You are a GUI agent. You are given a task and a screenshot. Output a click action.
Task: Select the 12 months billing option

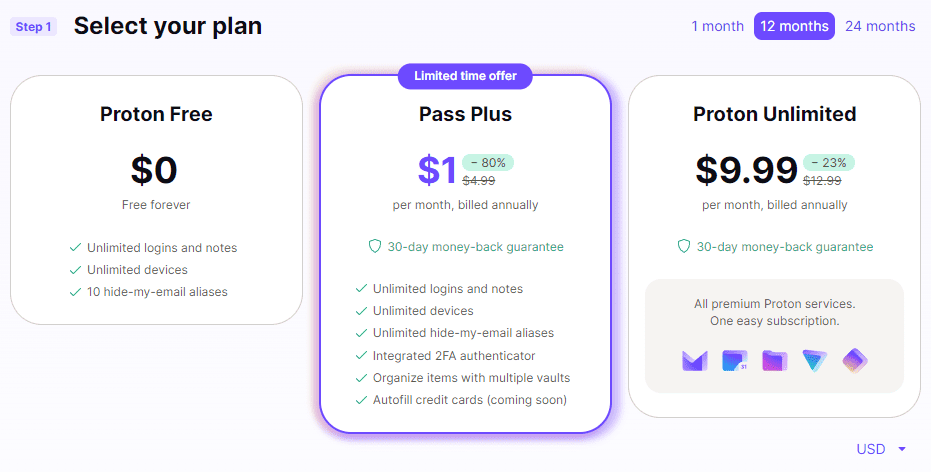794,26
